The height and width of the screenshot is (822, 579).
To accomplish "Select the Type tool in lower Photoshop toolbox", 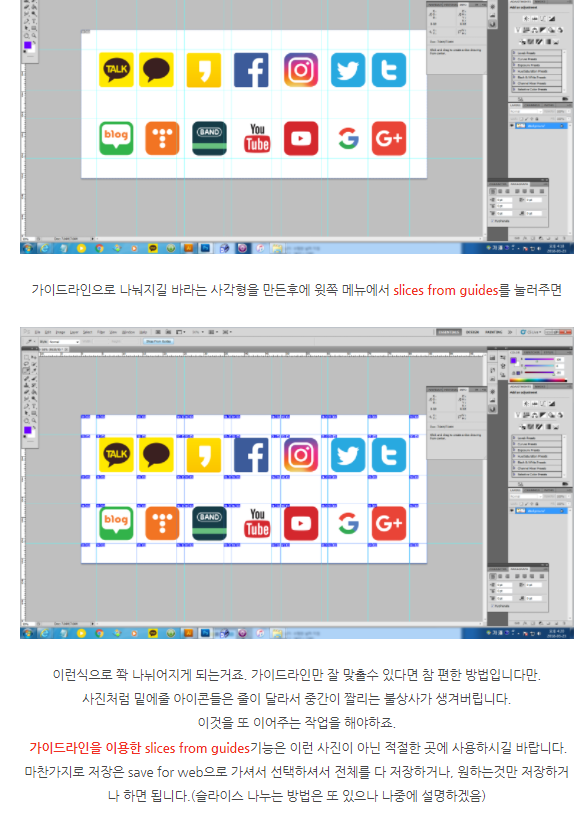I will click(34, 406).
